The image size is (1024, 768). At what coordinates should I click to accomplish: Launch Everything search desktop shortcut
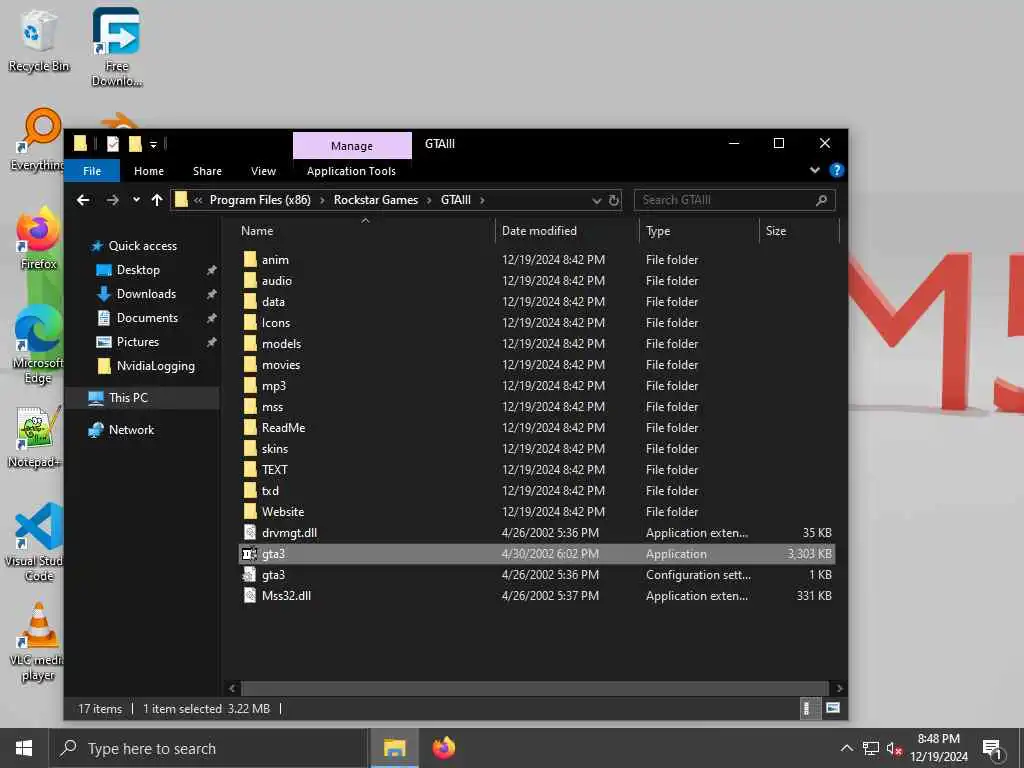tap(40, 140)
